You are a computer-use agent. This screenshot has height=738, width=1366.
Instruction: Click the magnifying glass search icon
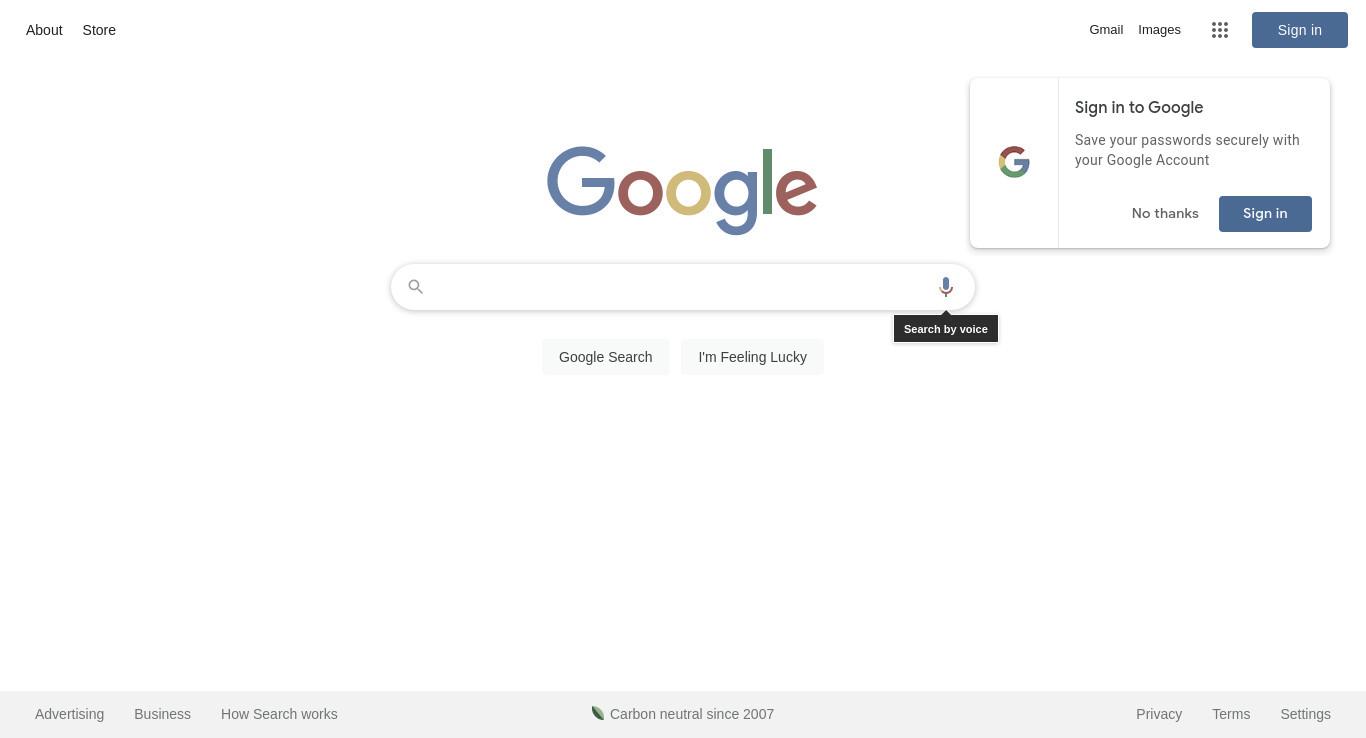416,287
